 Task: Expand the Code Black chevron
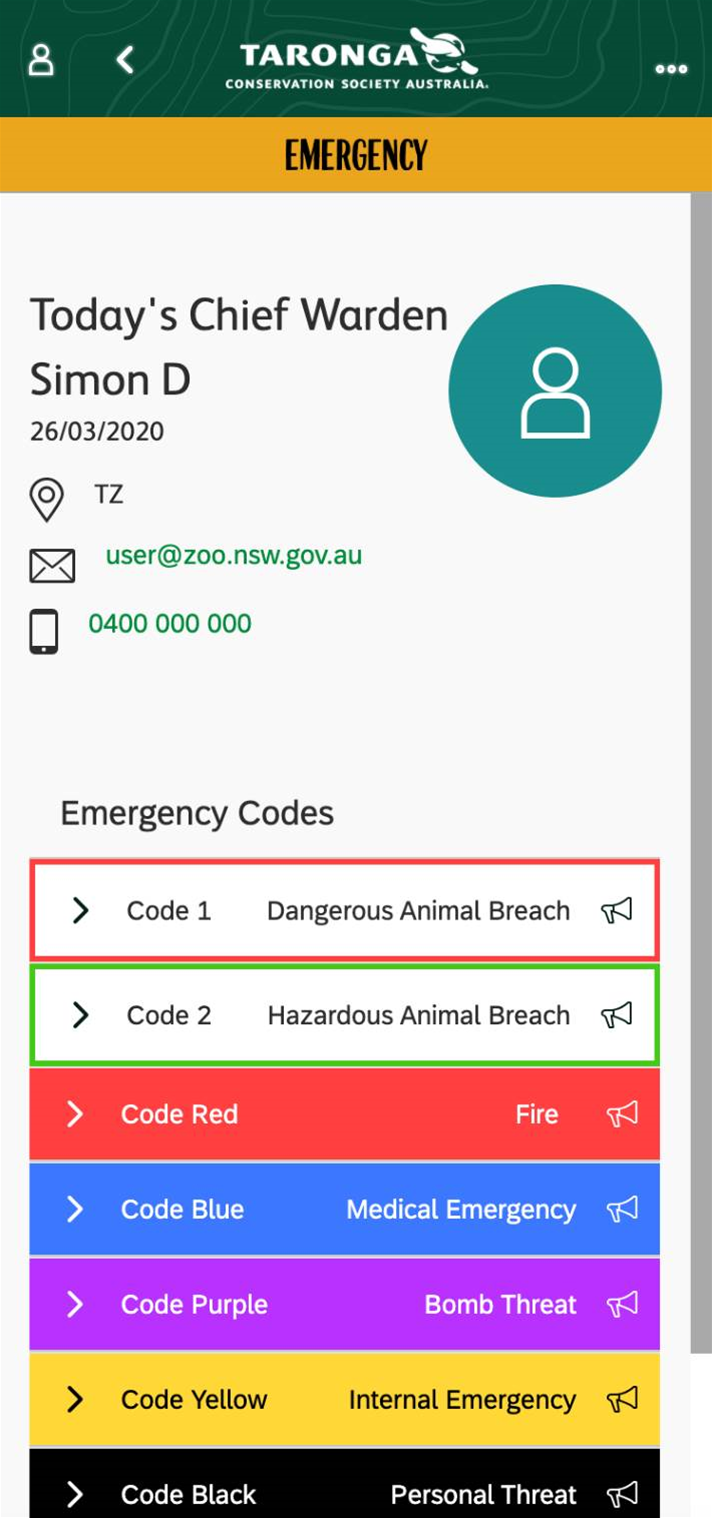click(75, 1494)
